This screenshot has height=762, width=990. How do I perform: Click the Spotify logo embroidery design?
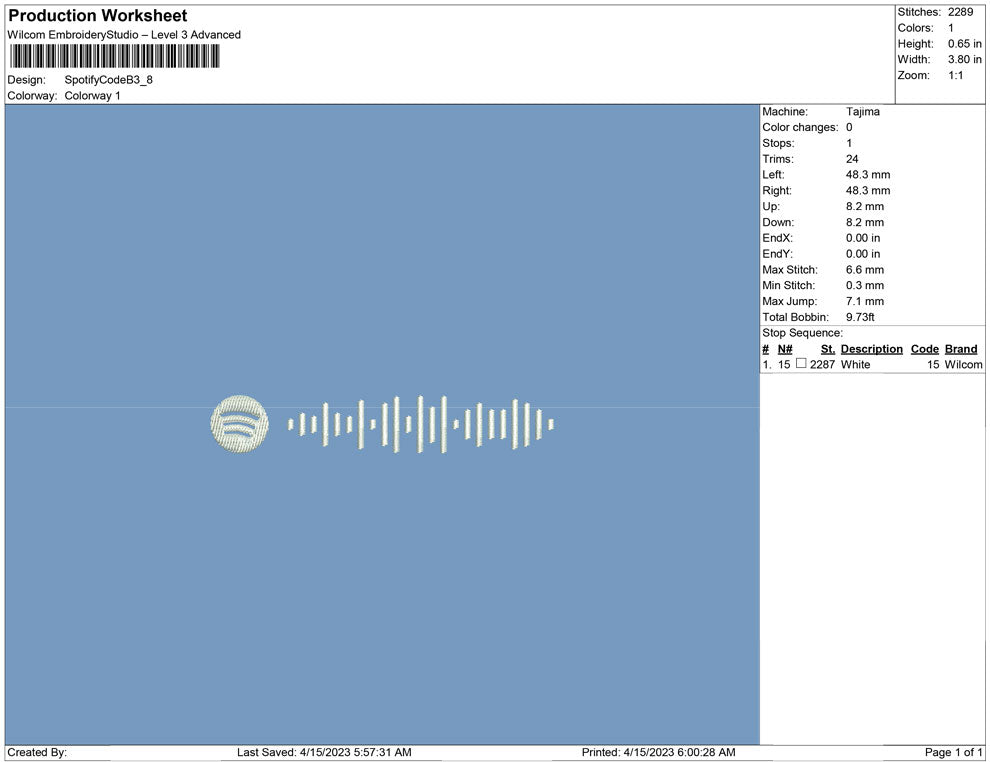(239, 424)
